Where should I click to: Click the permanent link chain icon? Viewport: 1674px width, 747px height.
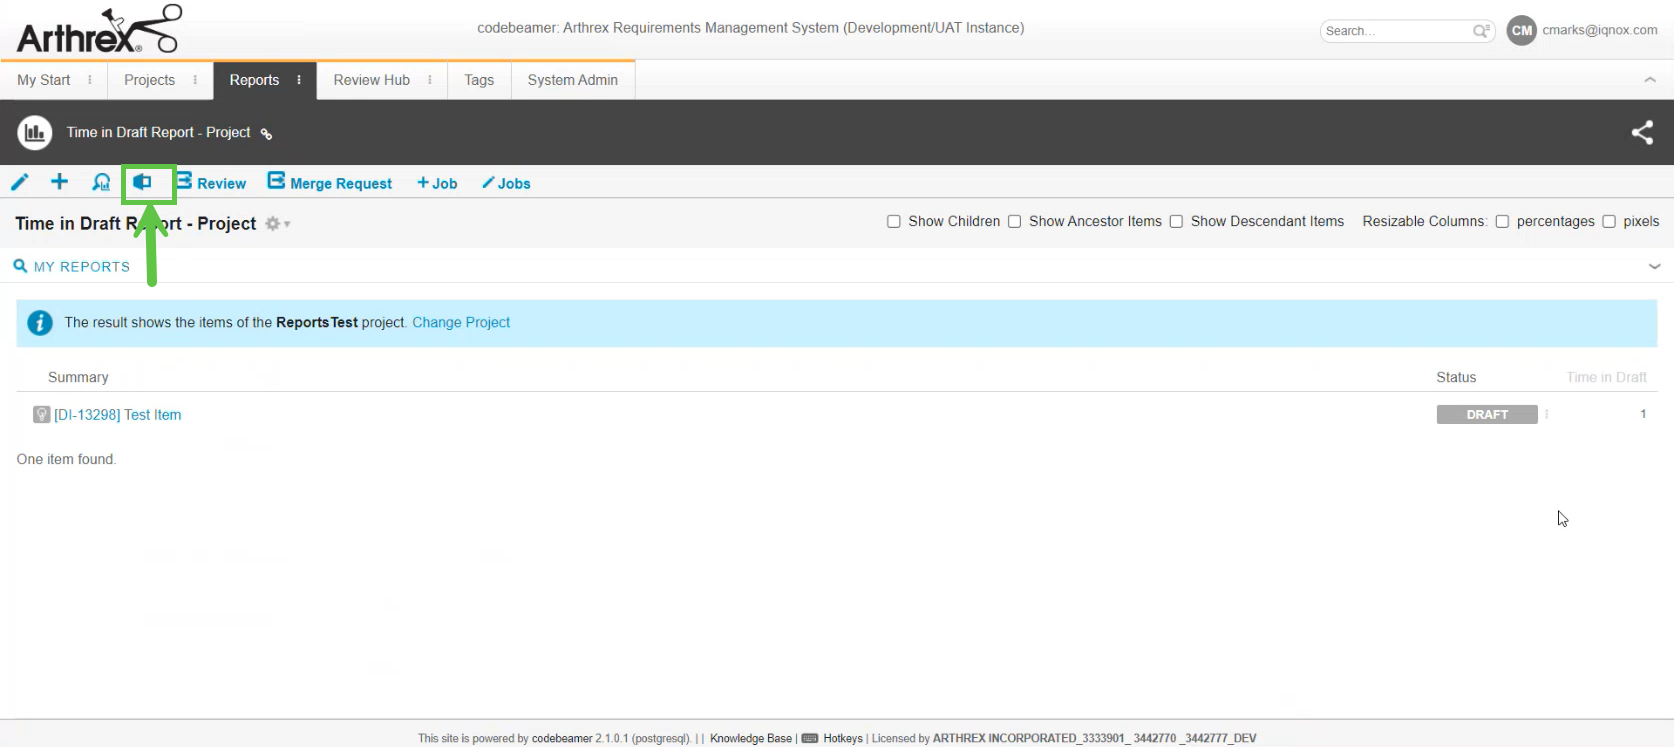(x=266, y=134)
